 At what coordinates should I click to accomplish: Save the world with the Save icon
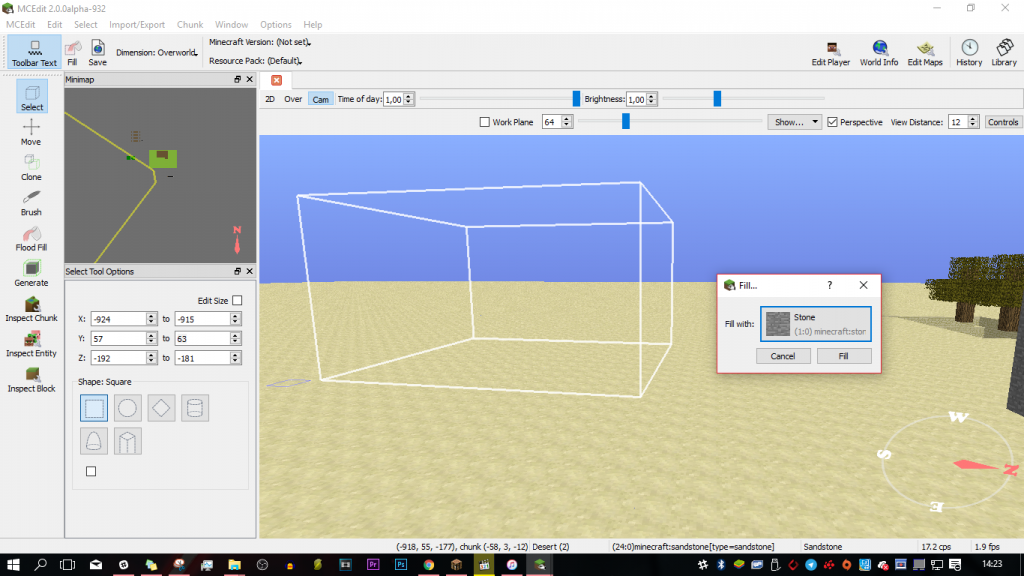pyautogui.click(x=97, y=52)
